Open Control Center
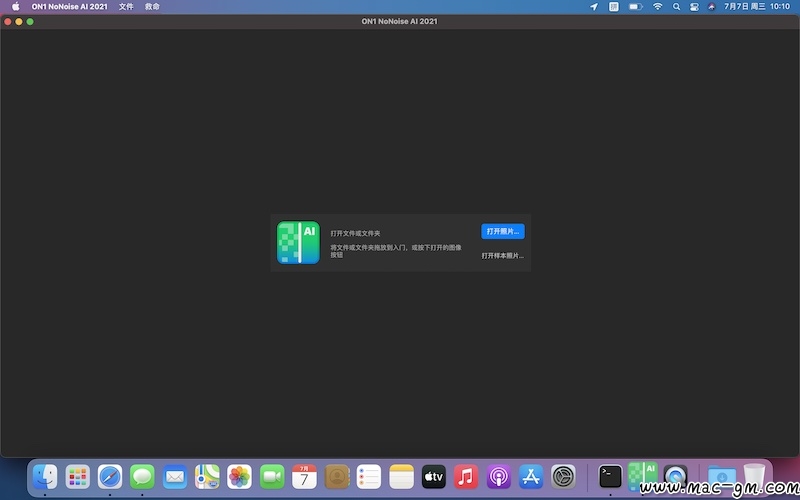The height and width of the screenshot is (500, 800). pyautogui.click(x=694, y=7)
